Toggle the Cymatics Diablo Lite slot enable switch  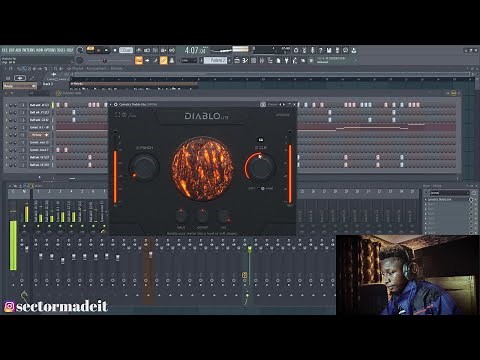[x=471, y=199]
